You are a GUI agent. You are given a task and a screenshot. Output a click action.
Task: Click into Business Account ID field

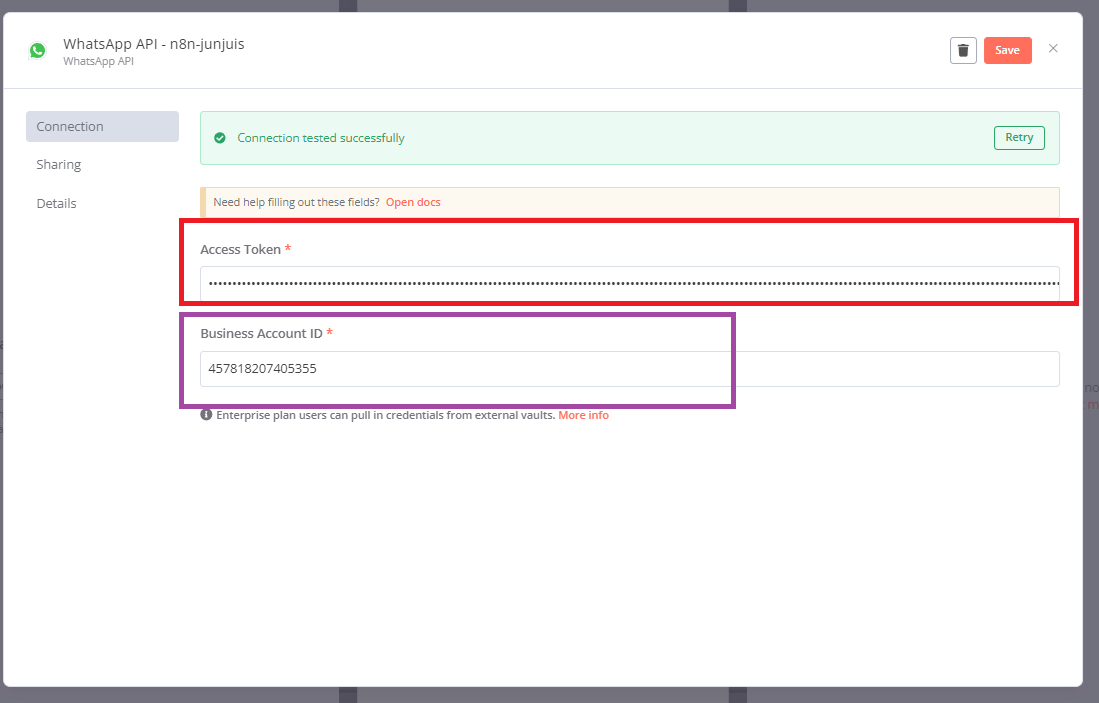pyautogui.click(x=629, y=369)
